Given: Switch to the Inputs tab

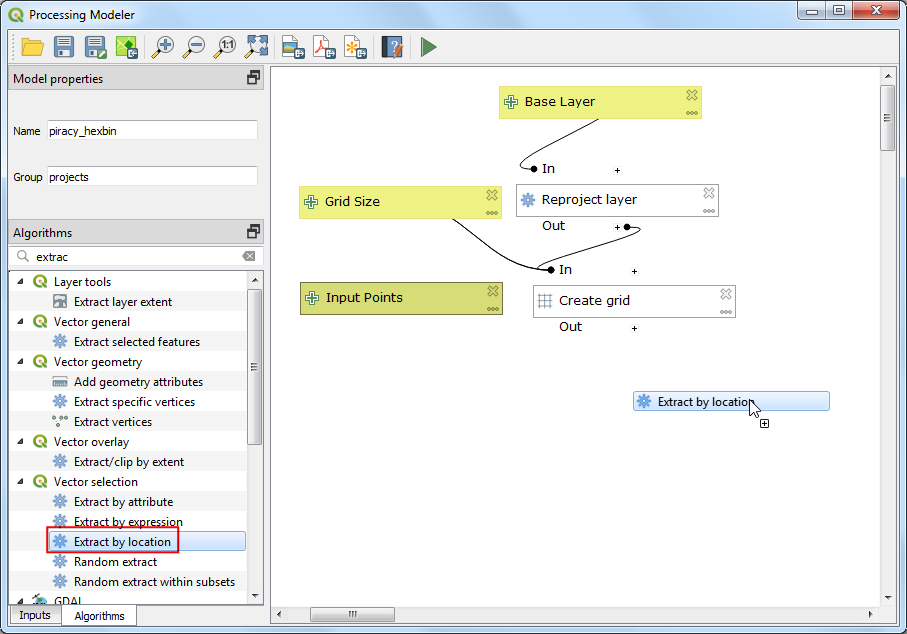Looking at the screenshot, I should [35, 615].
